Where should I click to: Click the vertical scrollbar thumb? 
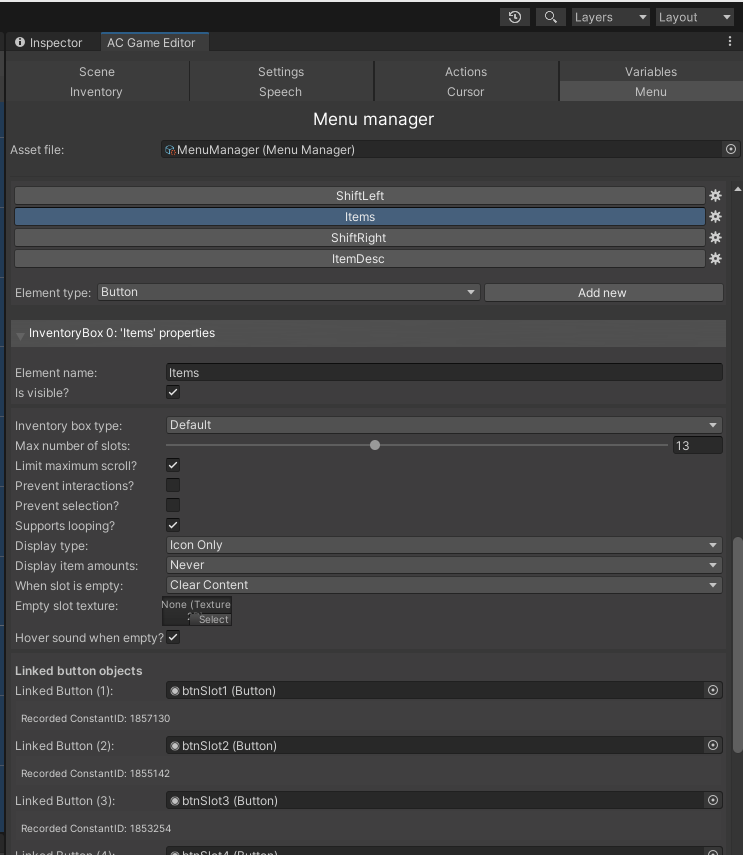tap(737, 645)
